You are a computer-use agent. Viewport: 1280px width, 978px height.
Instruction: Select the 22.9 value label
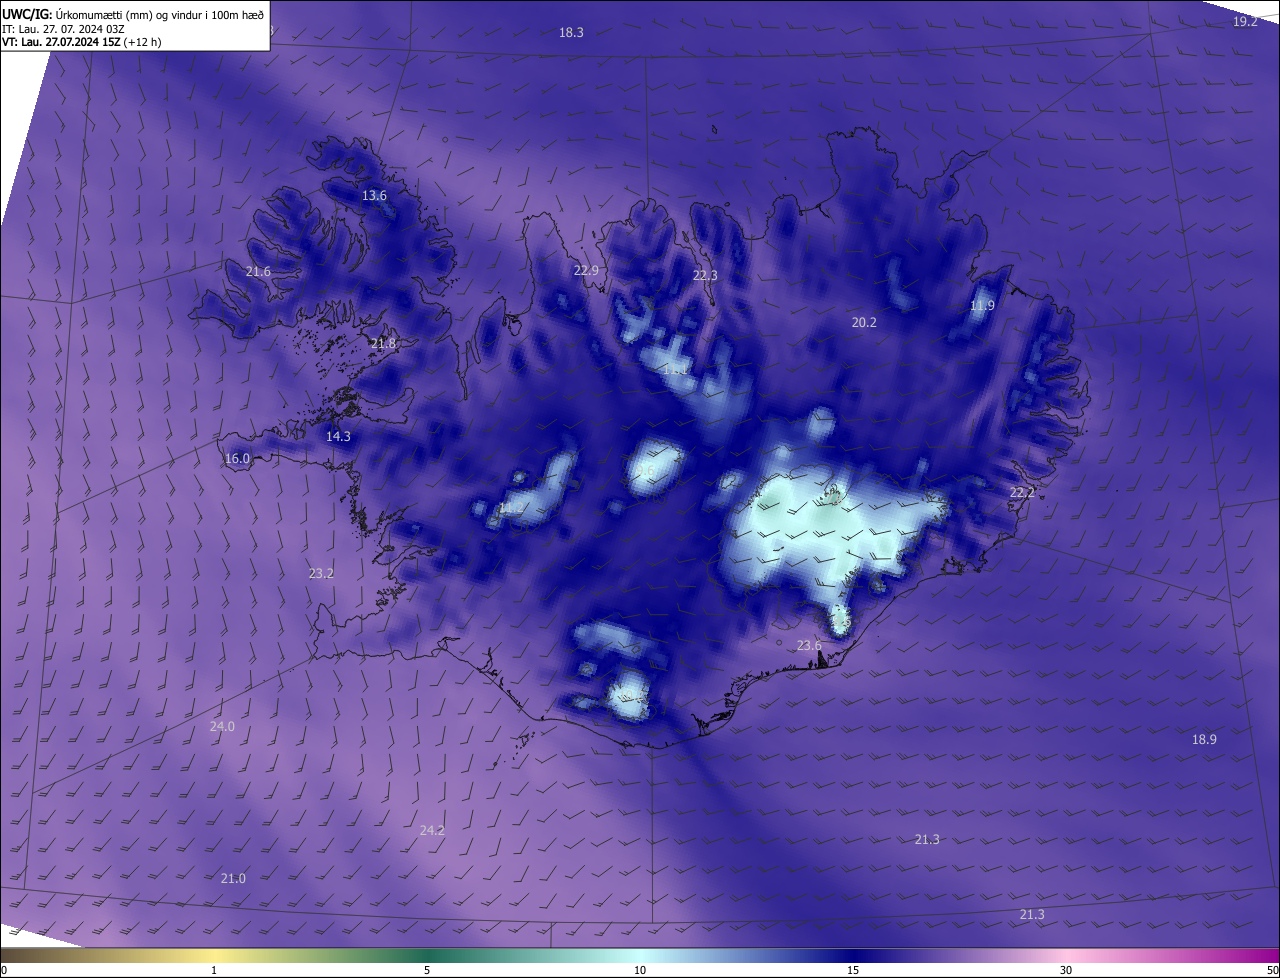click(586, 270)
